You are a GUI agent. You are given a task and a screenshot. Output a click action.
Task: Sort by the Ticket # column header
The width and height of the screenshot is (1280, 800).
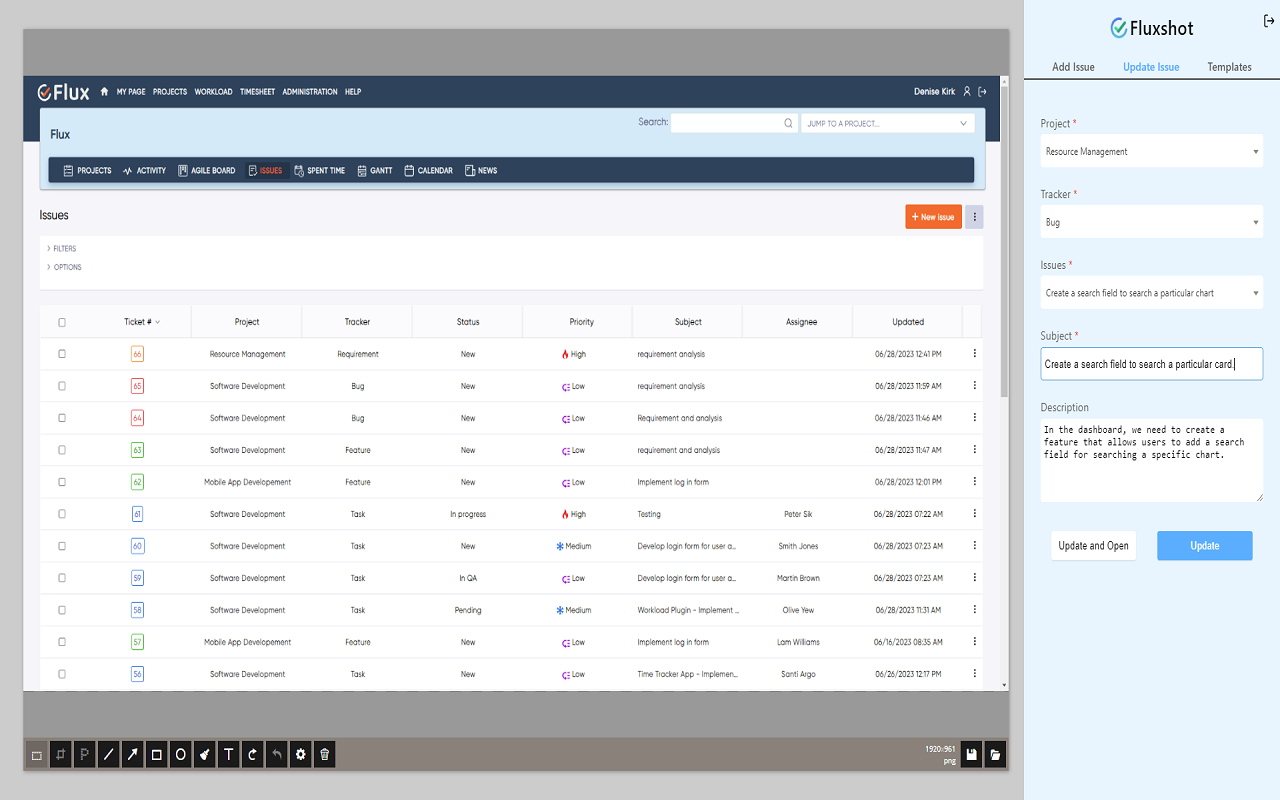pyautogui.click(x=142, y=322)
